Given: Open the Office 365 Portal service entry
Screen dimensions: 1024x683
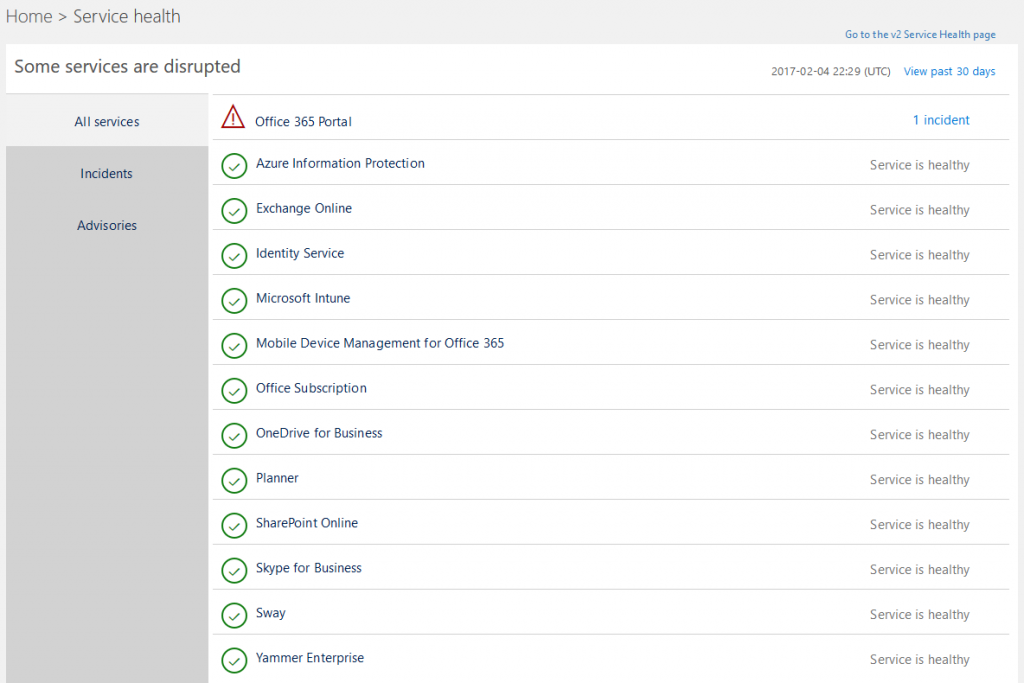Looking at the screenshot, I should coord(305,121).
